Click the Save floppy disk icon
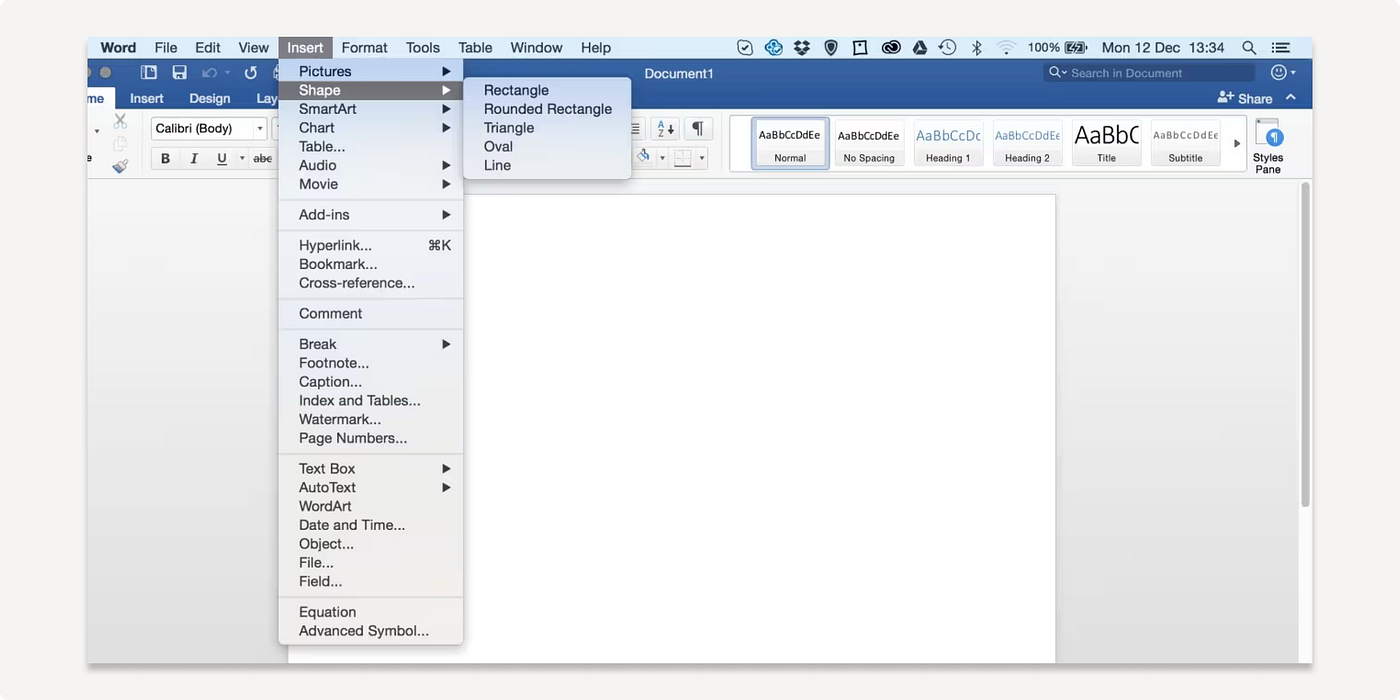Image resolution: width=1400 pixels, height=700 pixels. coord(179,72)
